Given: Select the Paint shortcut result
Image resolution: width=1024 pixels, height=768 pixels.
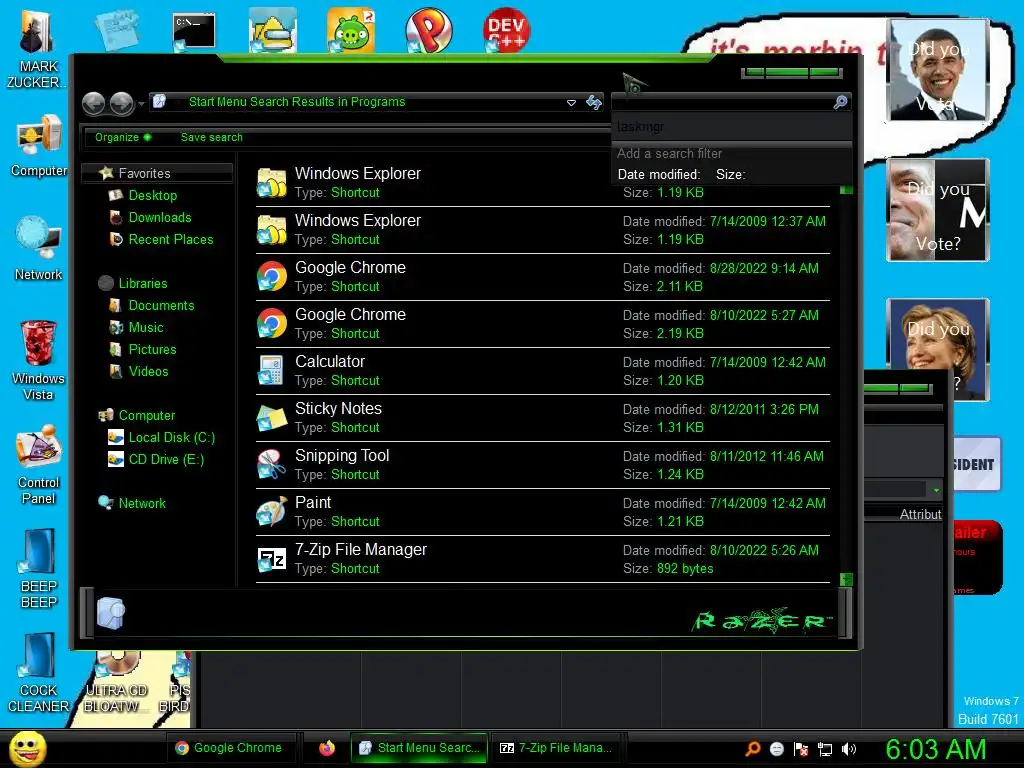Looking at the screenshot, I should coord(543,512).
